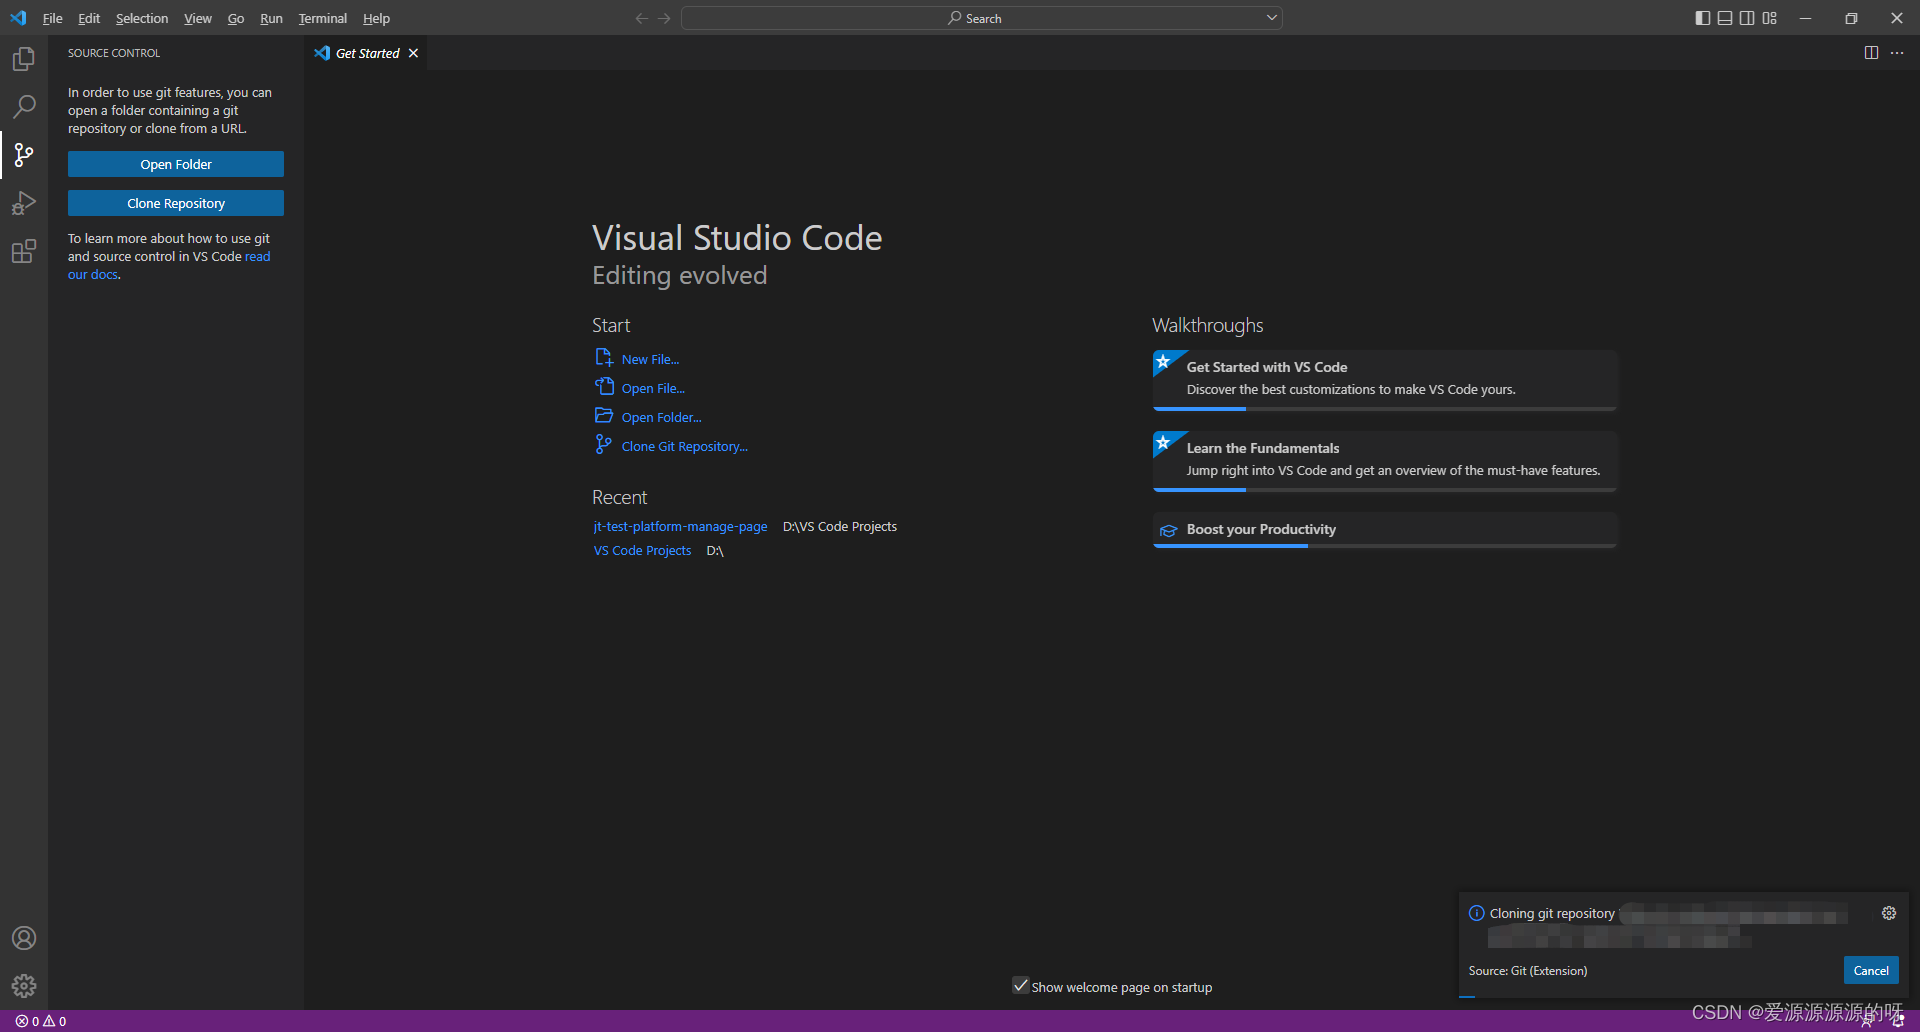Open the Help menu
The height and width of the screenshot is (1032, 1920).
(376, 18)
